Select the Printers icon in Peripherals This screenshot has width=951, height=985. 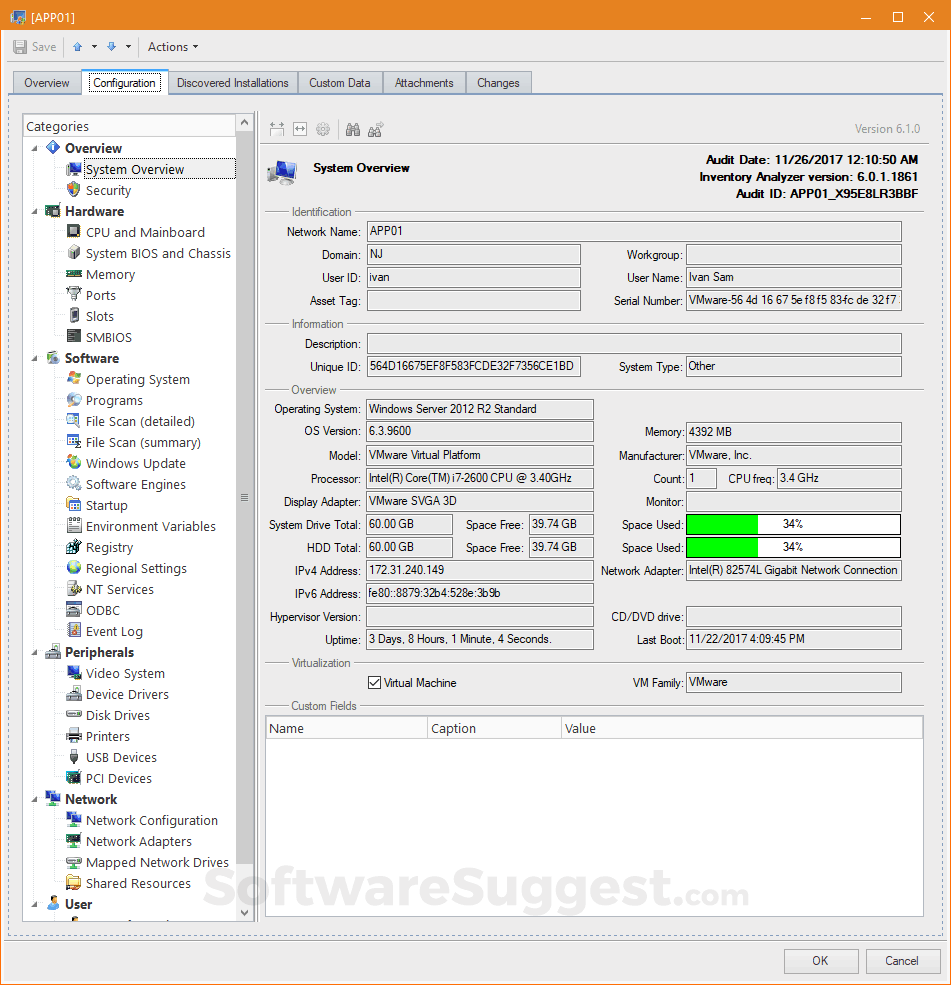74,736
